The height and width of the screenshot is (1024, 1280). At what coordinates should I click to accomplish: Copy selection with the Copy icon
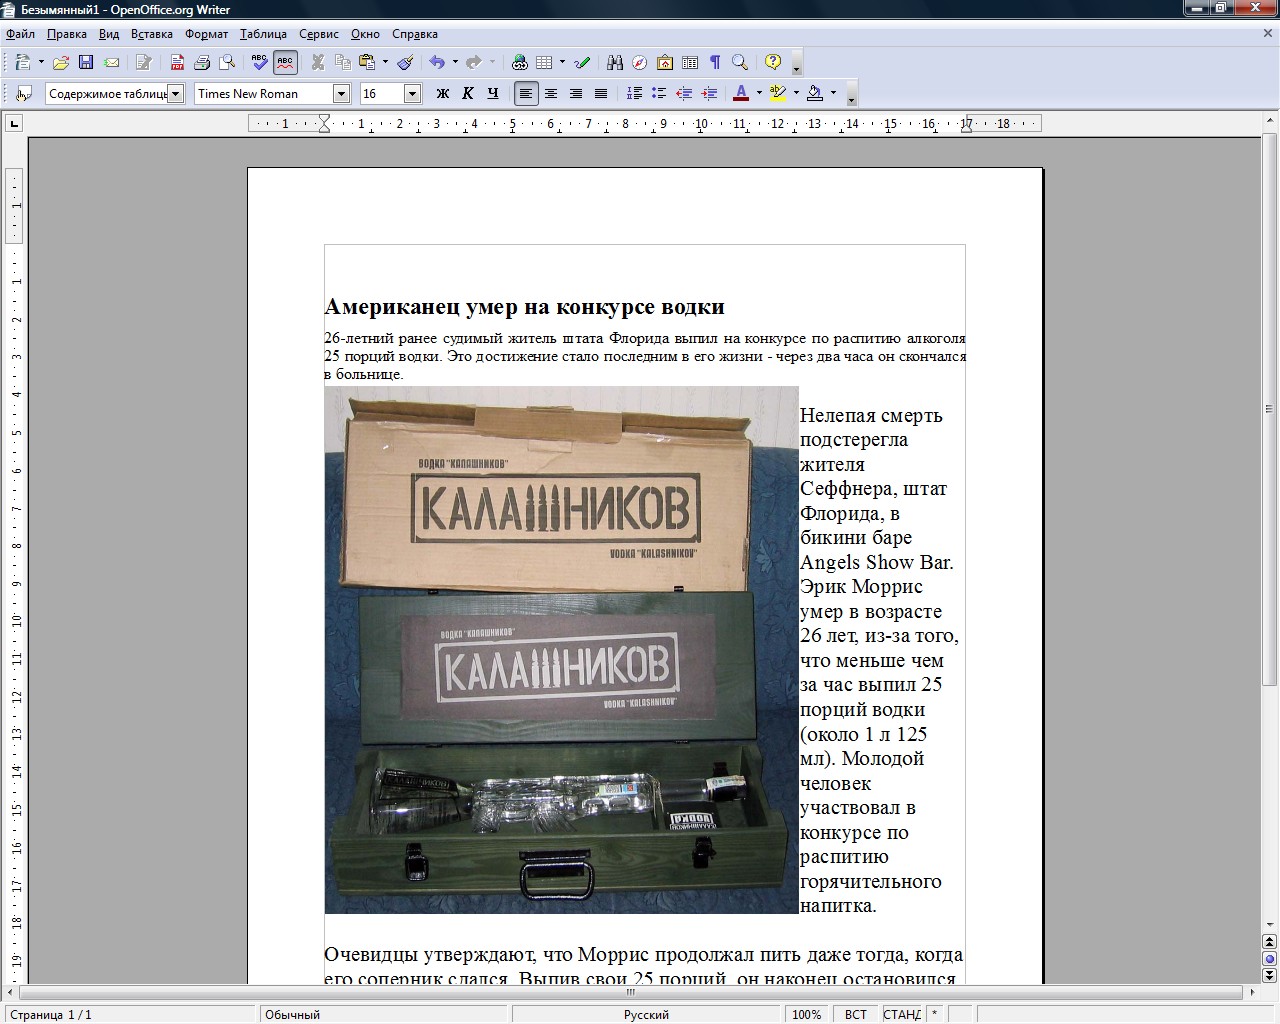[x=343, y=62]
